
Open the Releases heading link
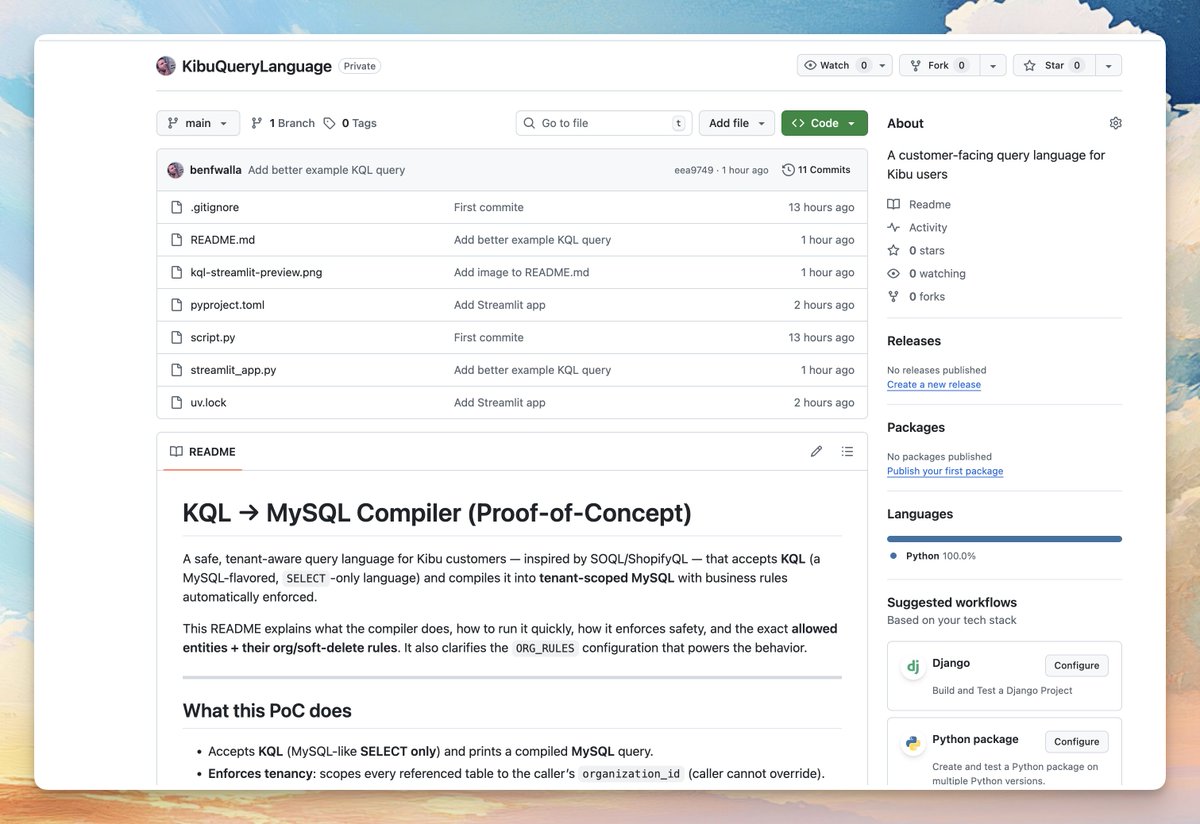tap(914, 341)
